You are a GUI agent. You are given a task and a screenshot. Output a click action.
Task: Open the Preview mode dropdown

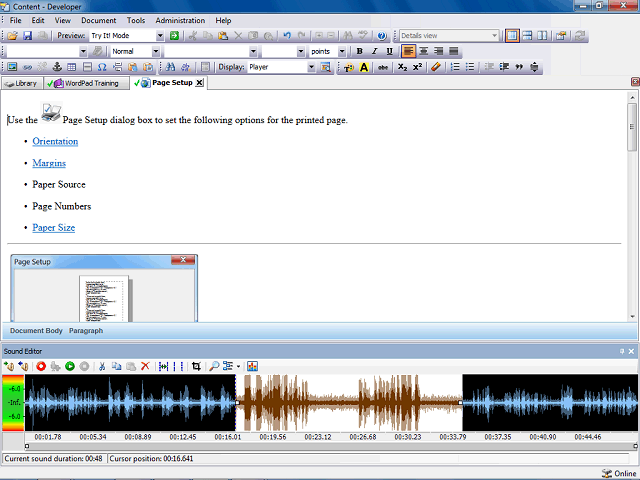(160, 36)
